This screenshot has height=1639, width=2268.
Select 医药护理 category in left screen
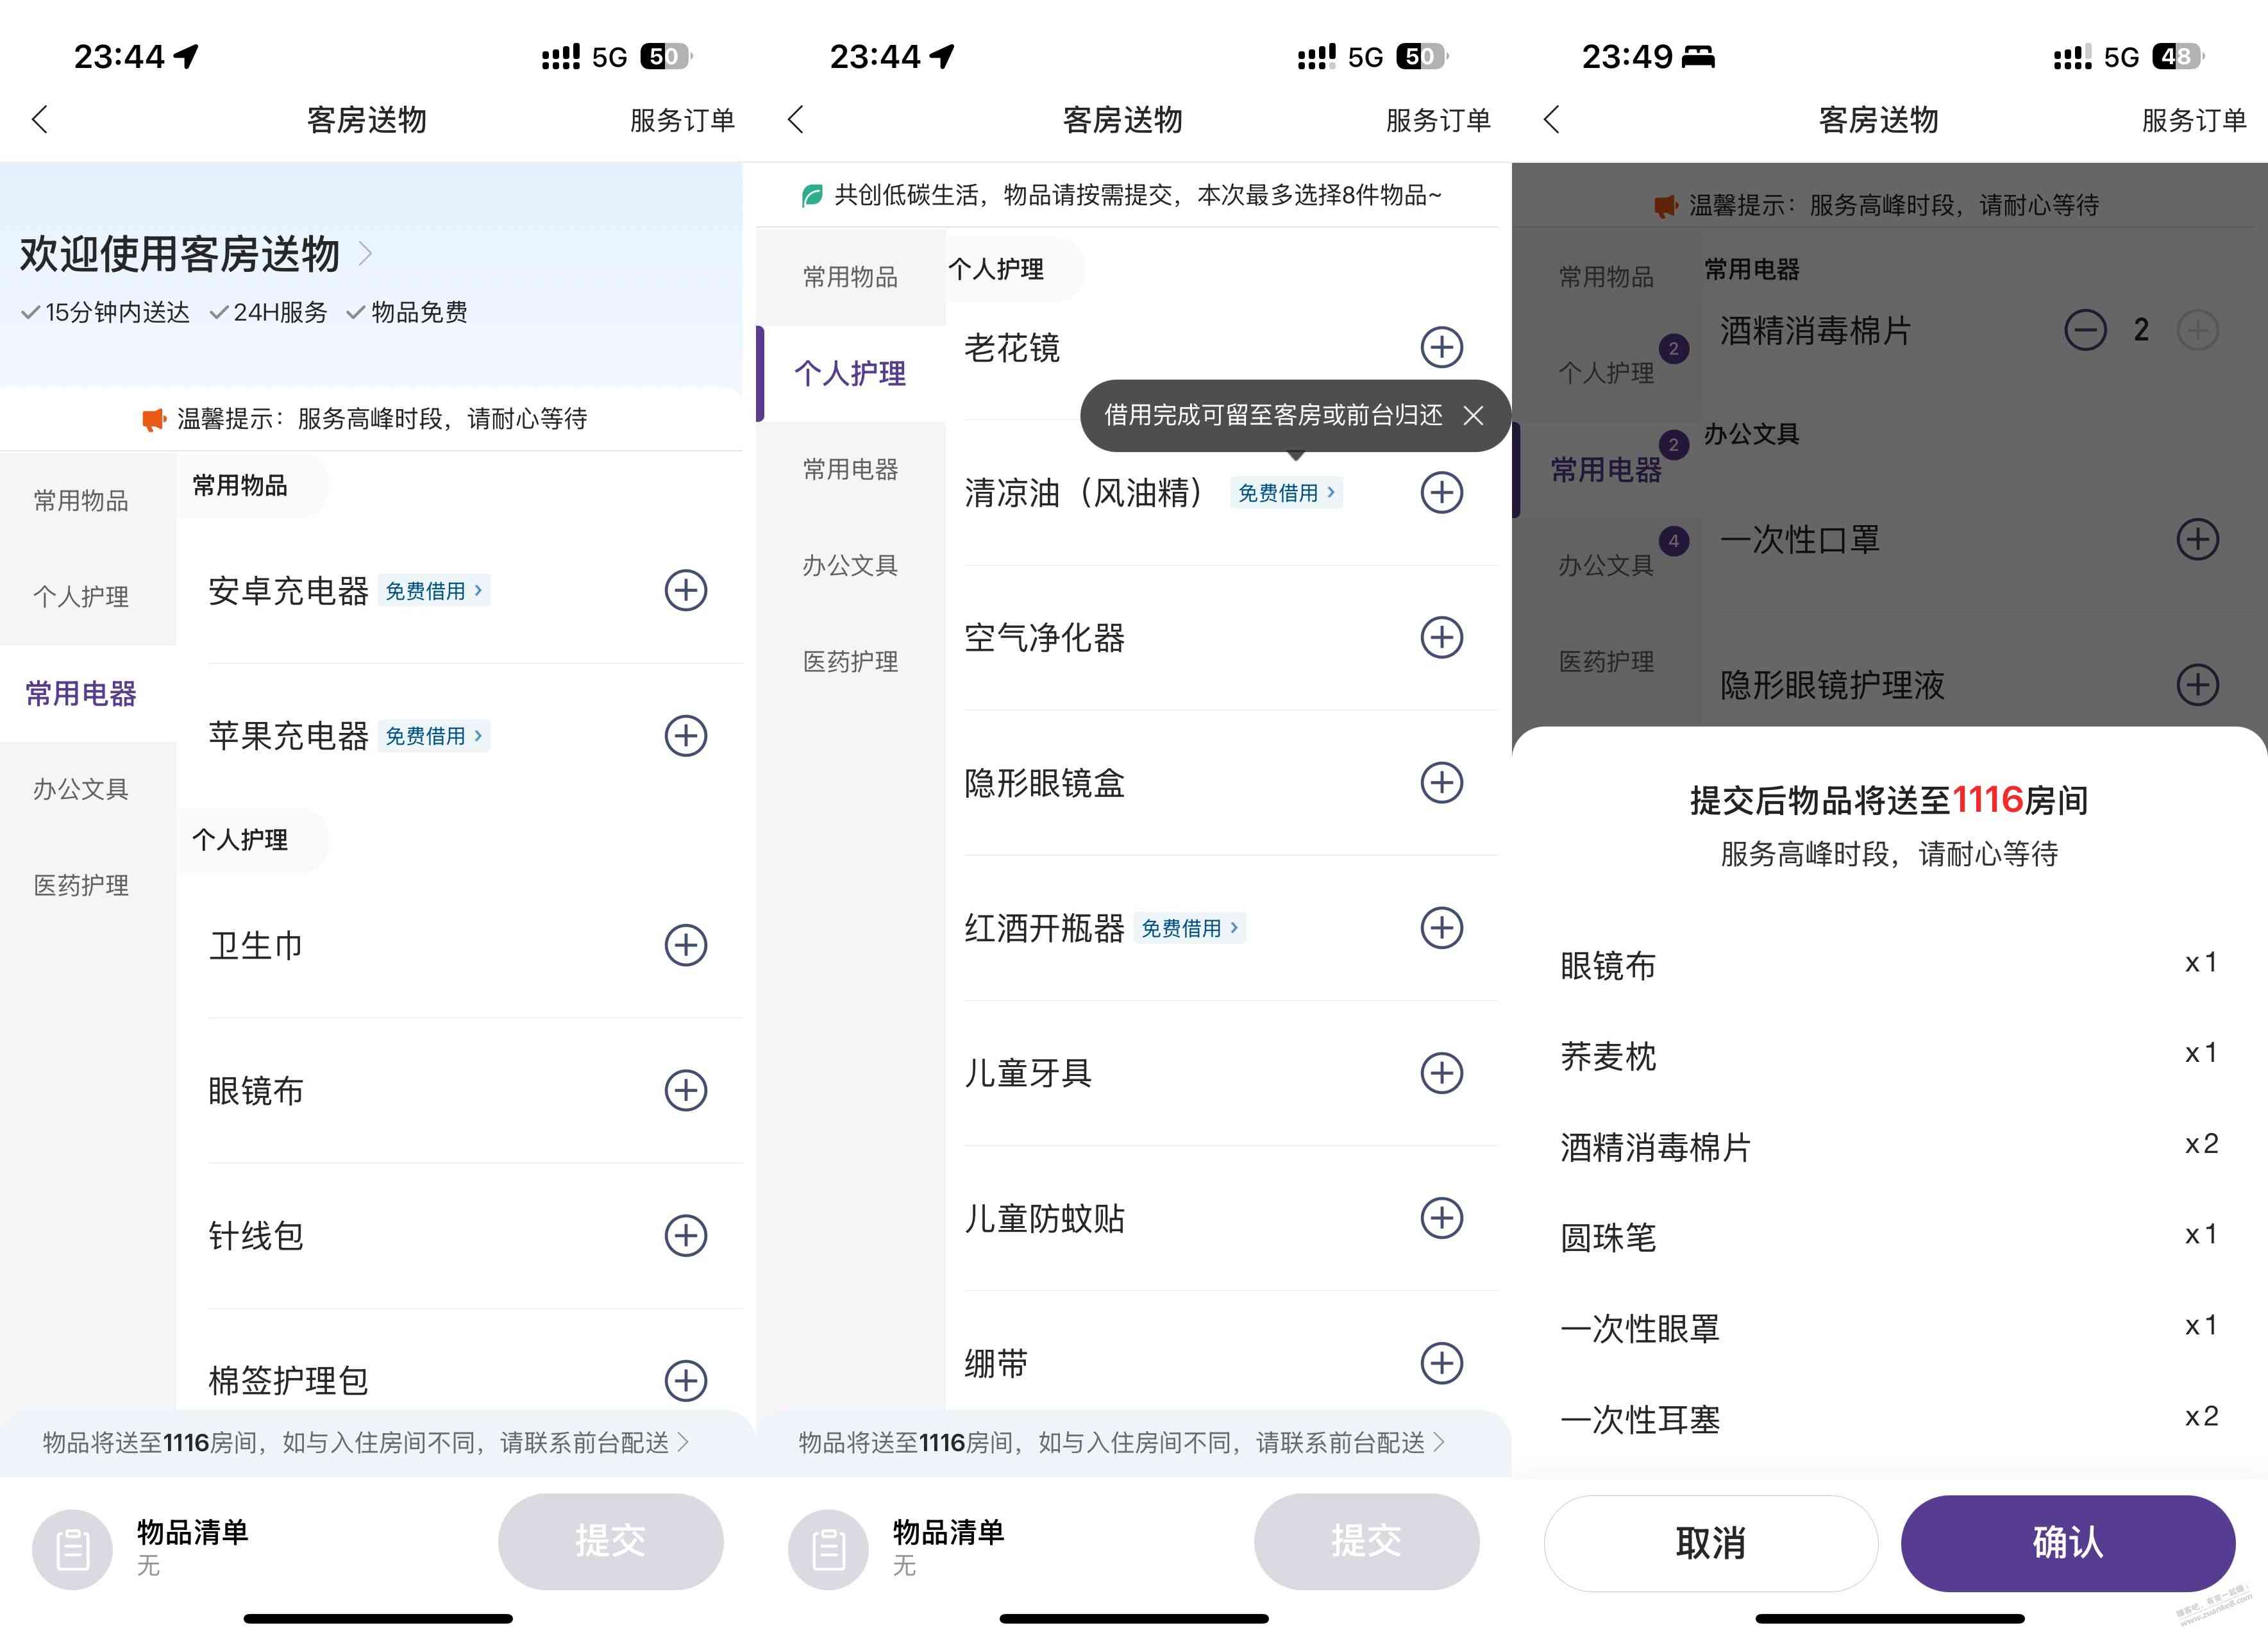click(x=82, y=885)
